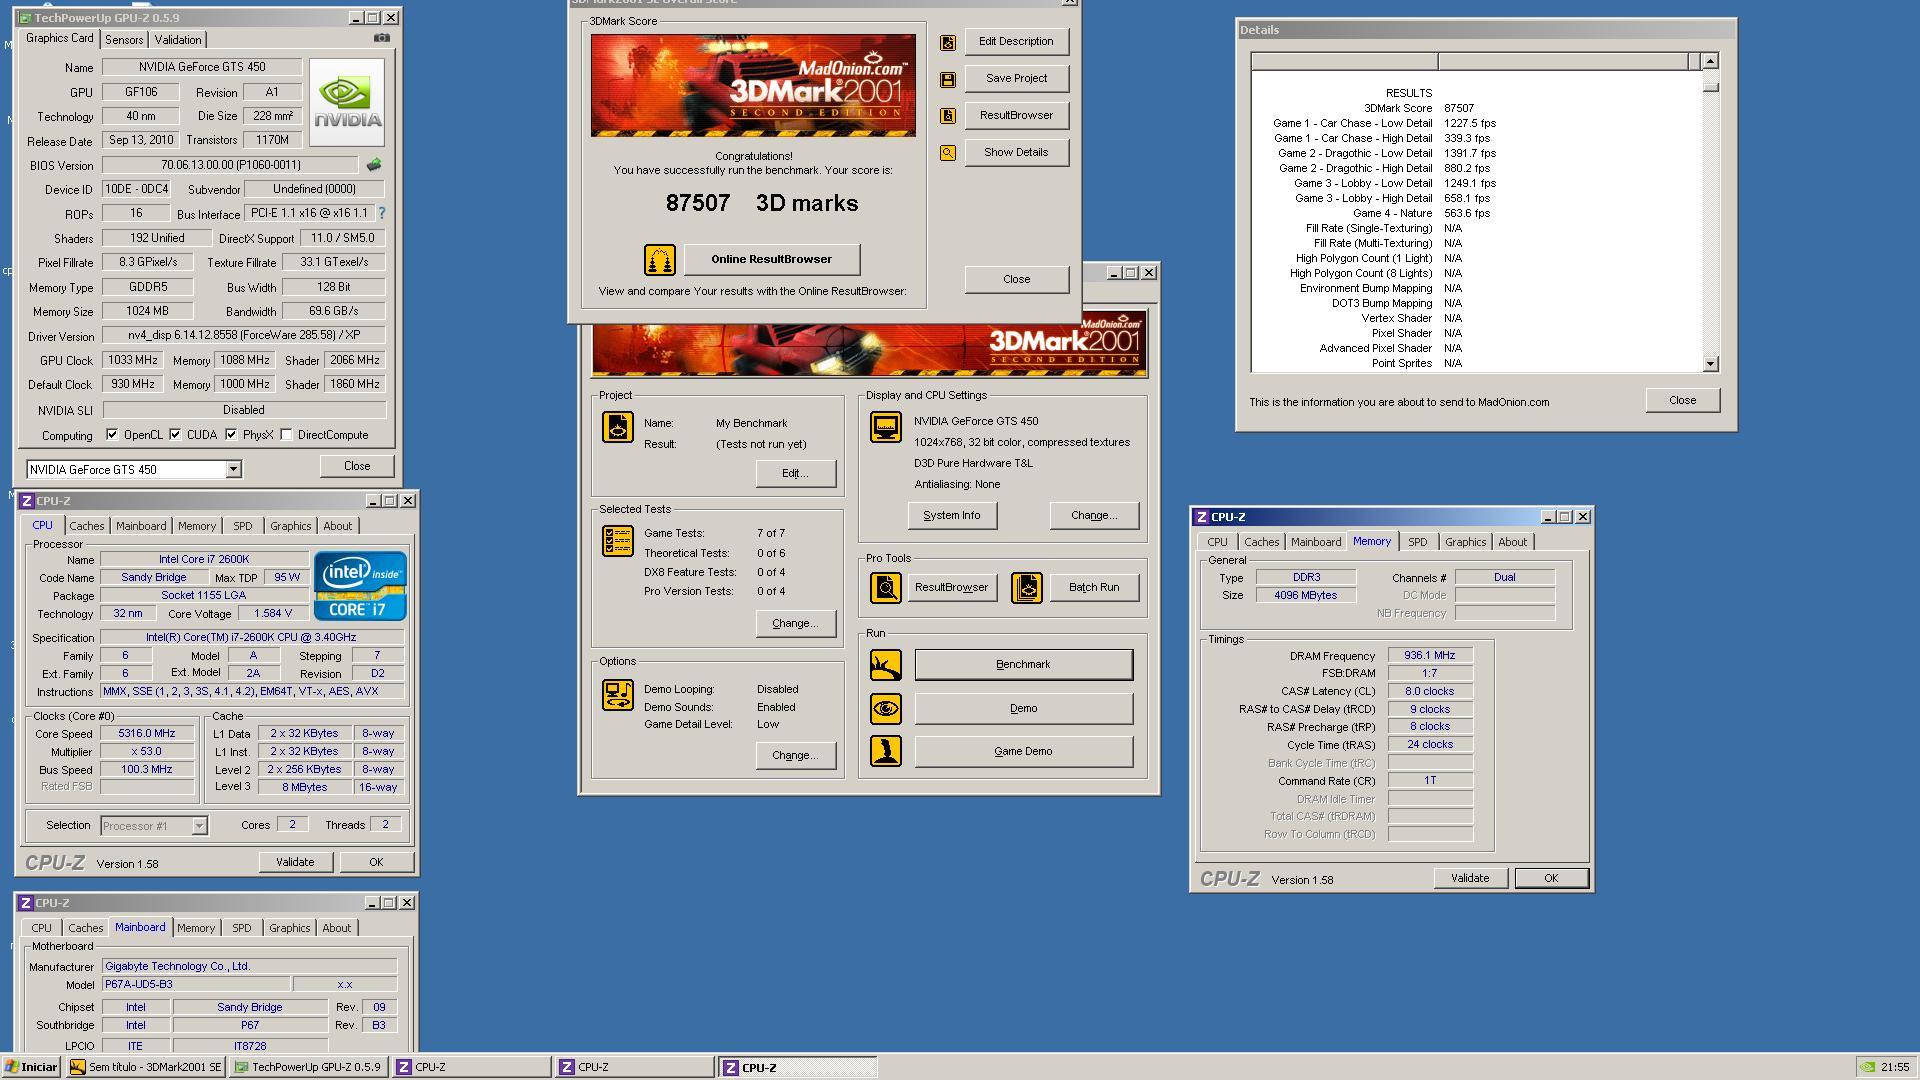Image resolution: width=1920 pixels, height=1080 pixels.
Task: Open SPD tab in Memory CPU-Z window
Action: point(1418,542)
